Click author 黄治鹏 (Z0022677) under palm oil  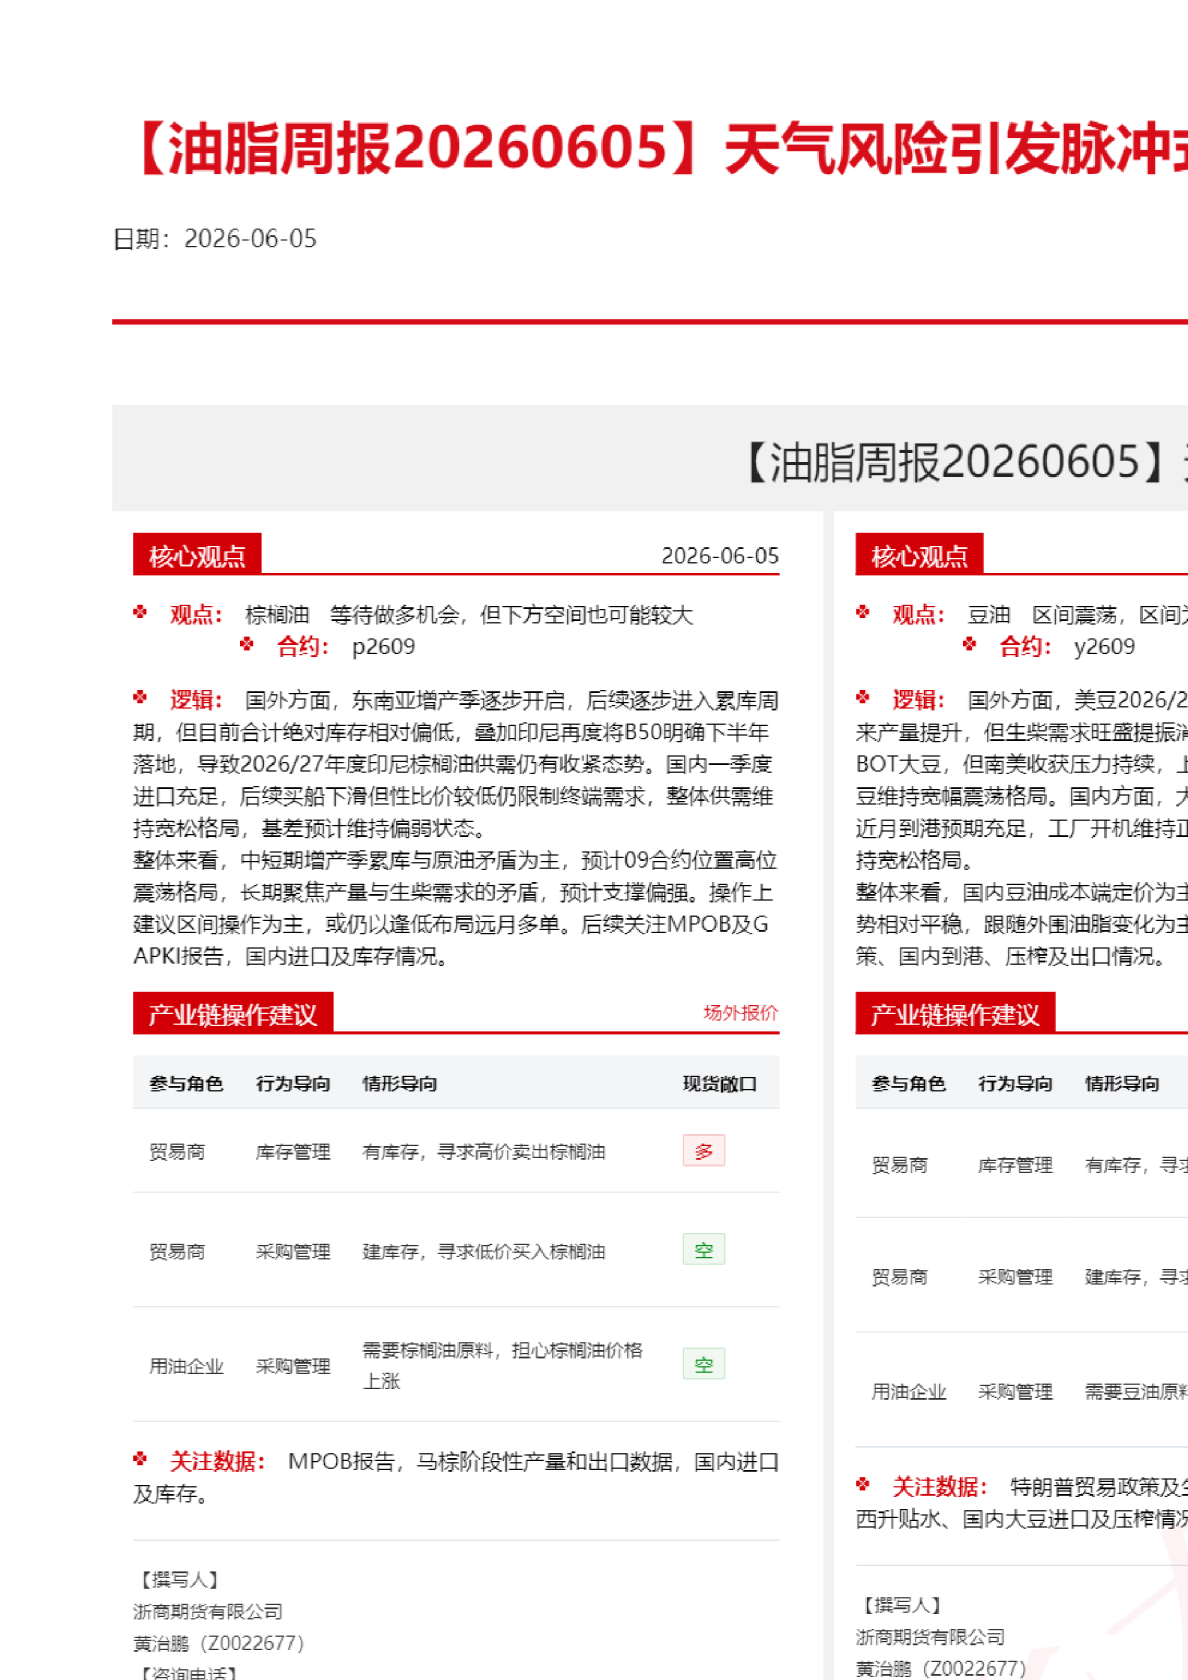coord(219,1643)
